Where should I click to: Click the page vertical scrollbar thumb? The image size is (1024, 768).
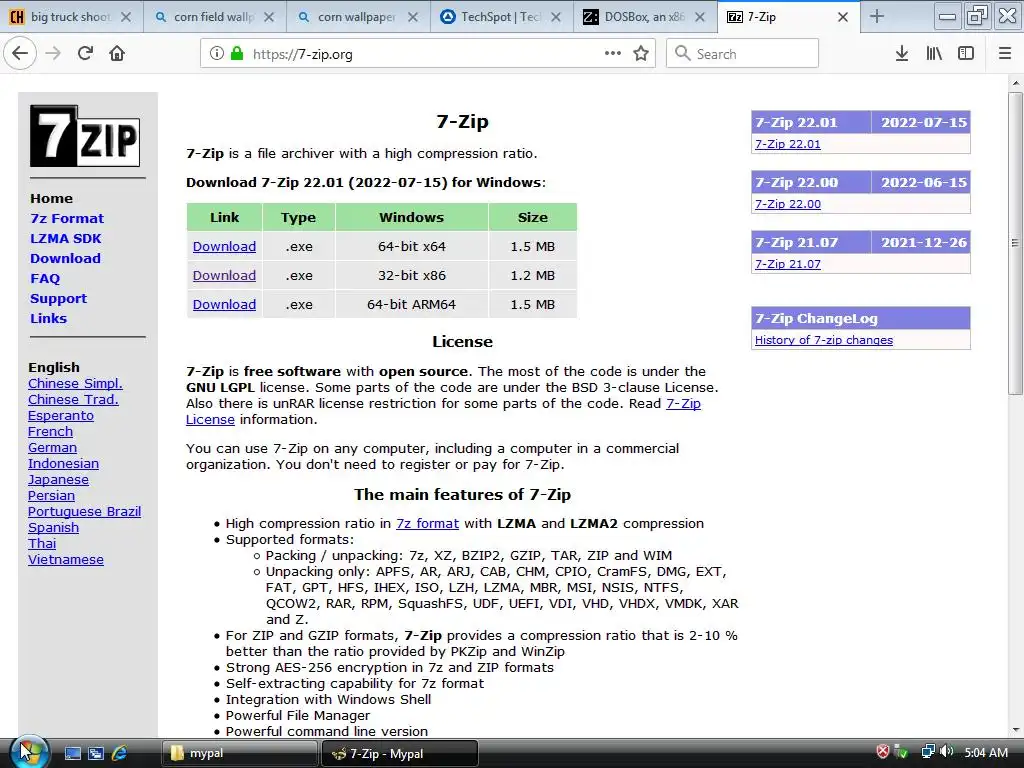pyautogui.click(x=1015, y=243)
